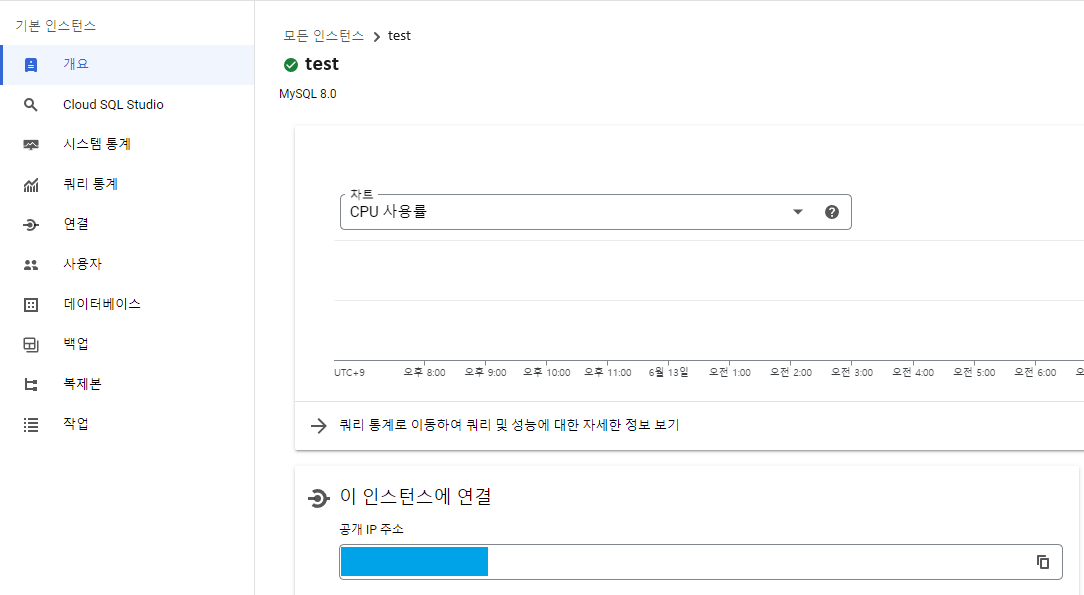The height and width of the screenshot is (595, 1084).
Task: Open Cloud SQL Studio from the sidebar
Action: 127,105
